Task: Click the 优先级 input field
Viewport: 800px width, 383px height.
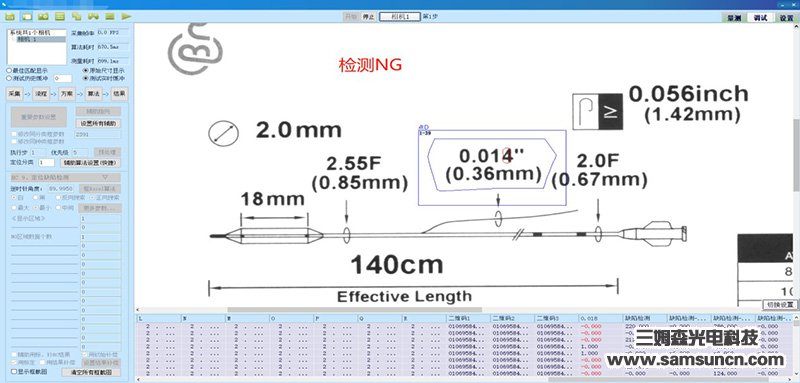Action: click(80, 152)
